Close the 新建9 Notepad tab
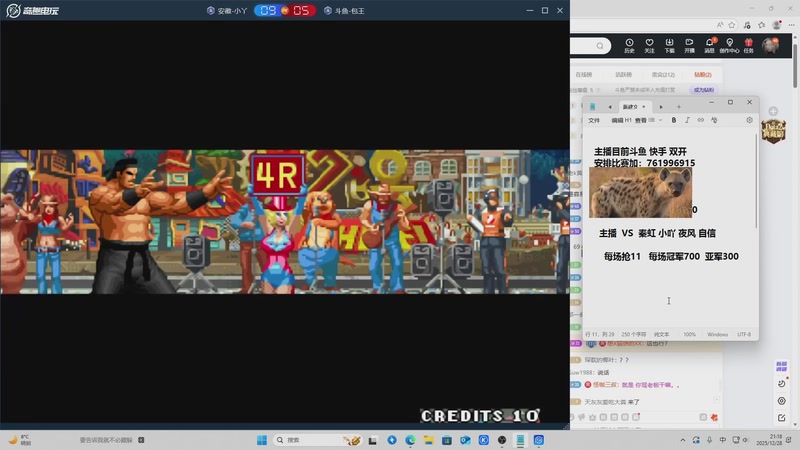The height and width of the screenshot is (450, 800). pyautogui.click(x=644, y=107)
